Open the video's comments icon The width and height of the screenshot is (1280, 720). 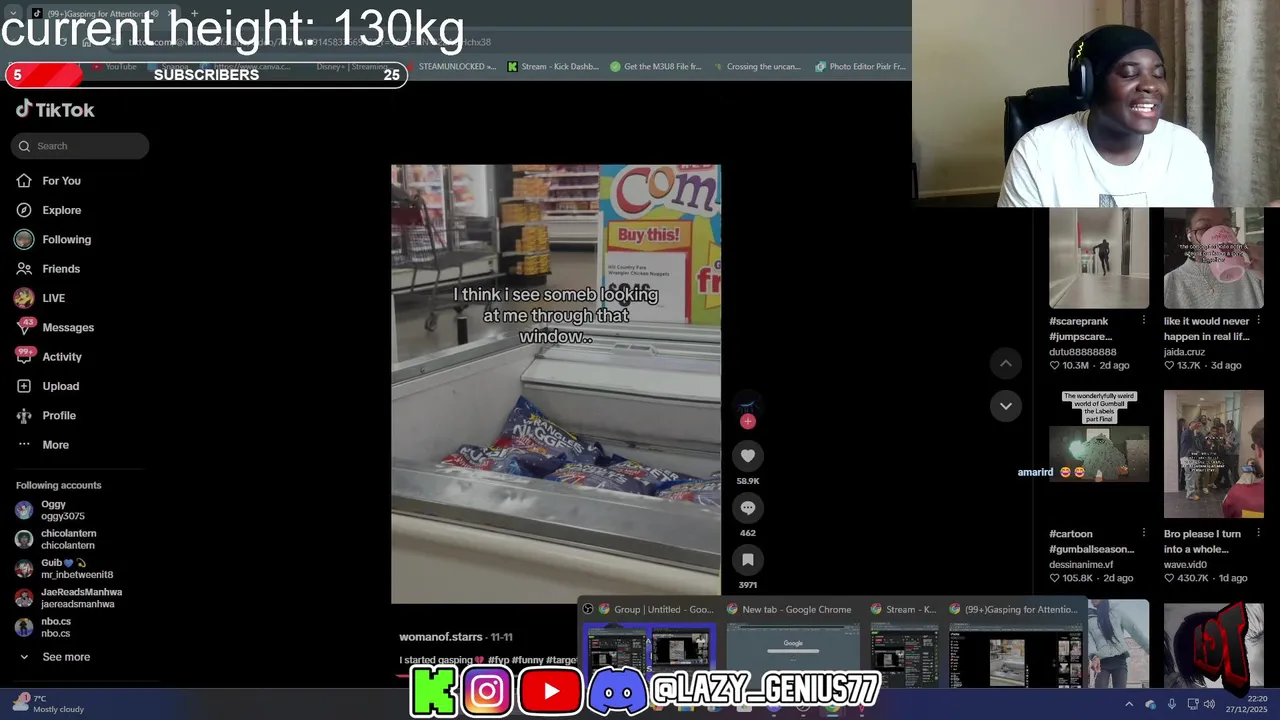point(747,508)
